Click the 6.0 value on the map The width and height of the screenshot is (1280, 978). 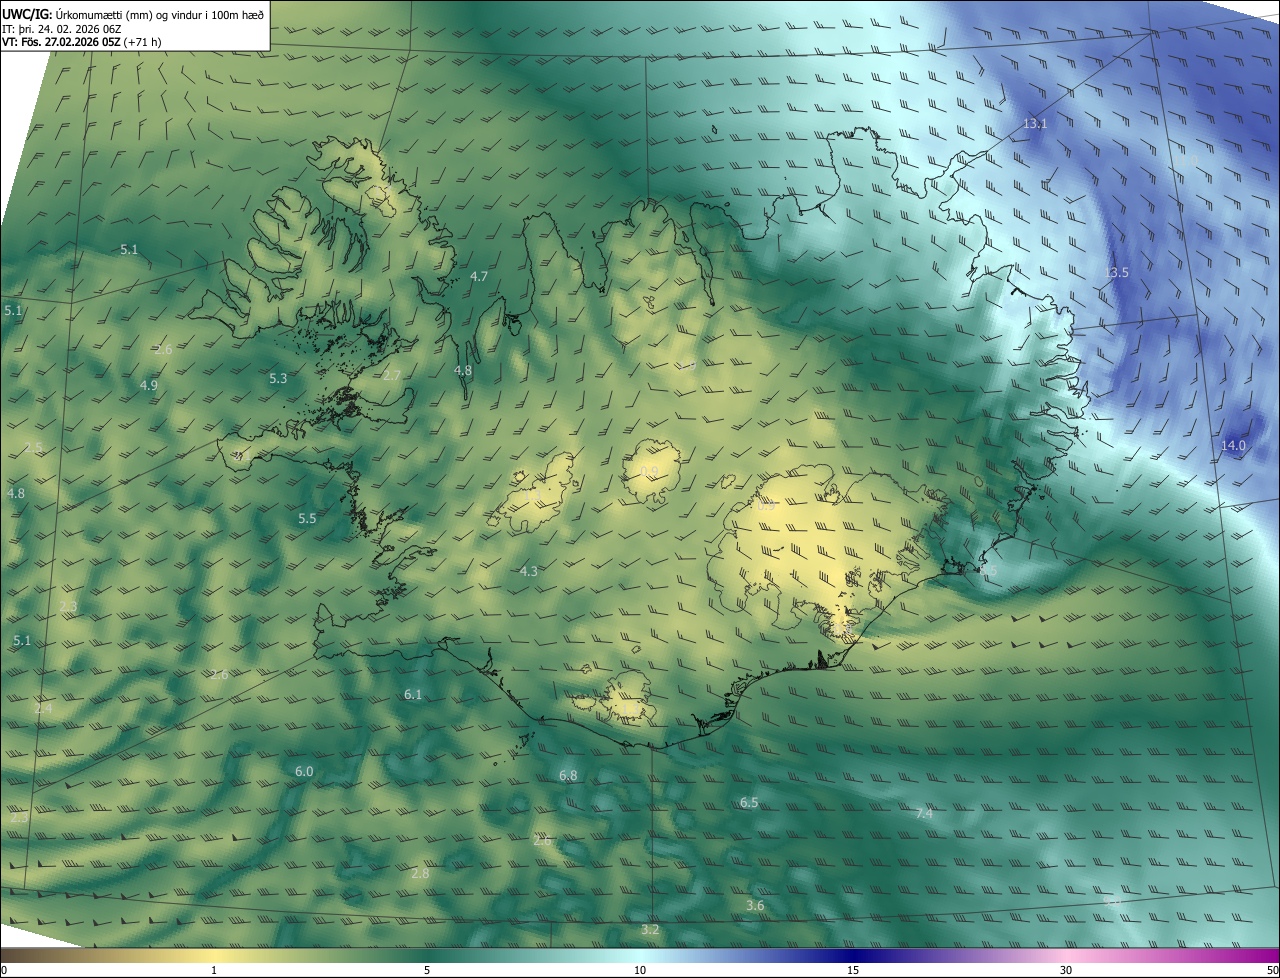point(304,771)
